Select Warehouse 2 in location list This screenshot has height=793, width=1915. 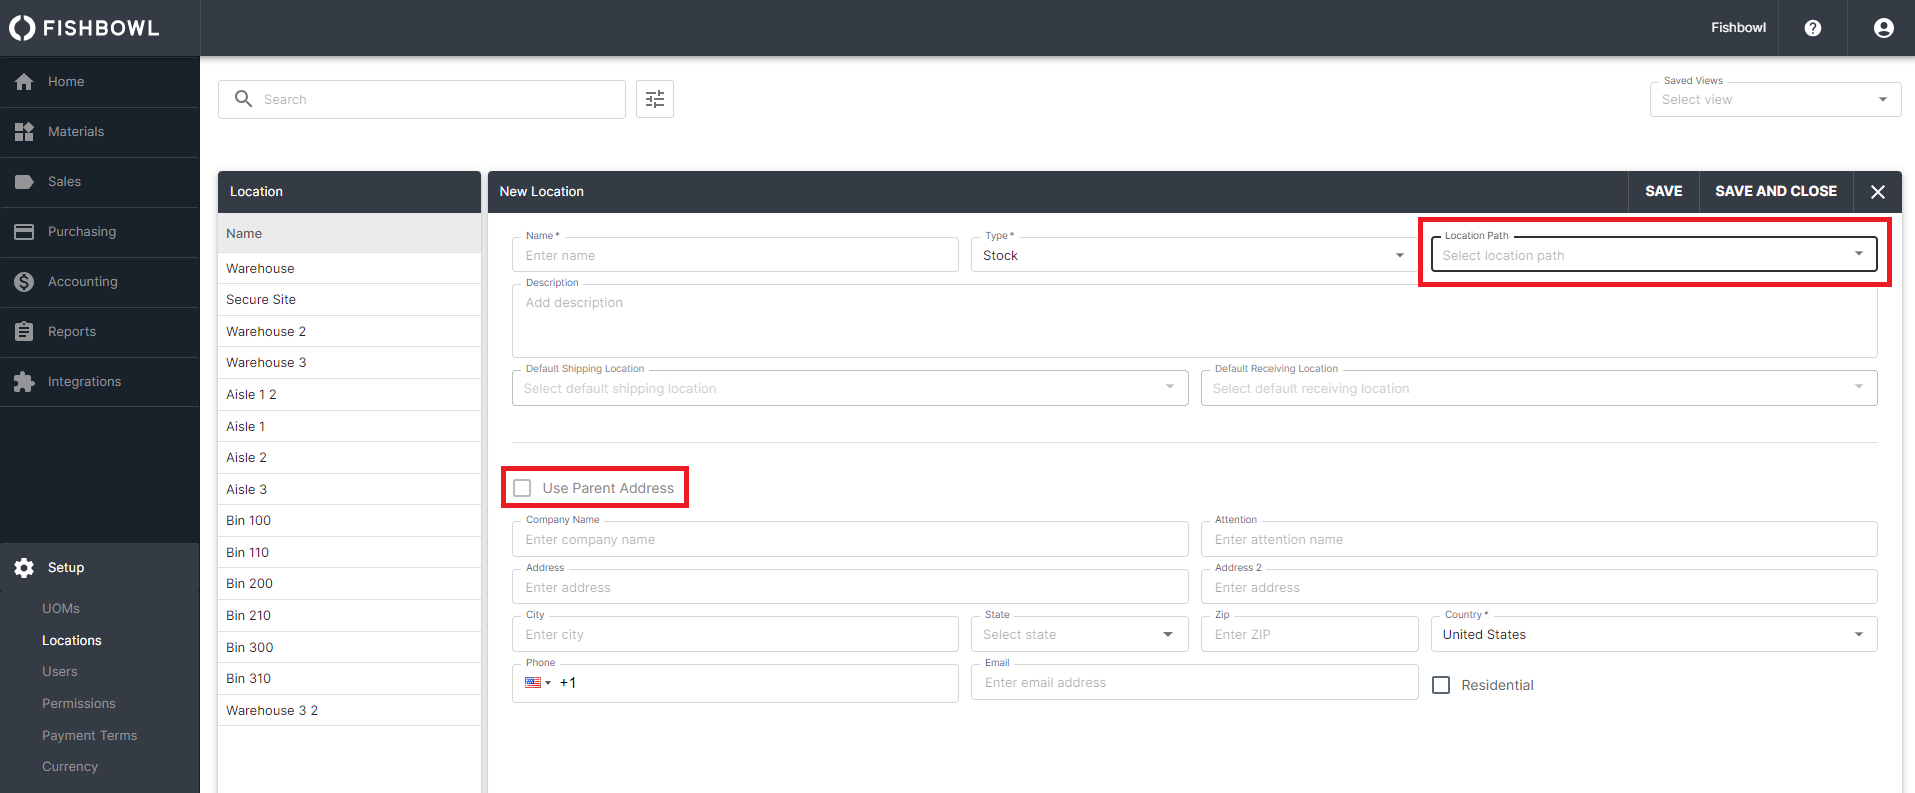pyautogui.click(x=266, y=331)
